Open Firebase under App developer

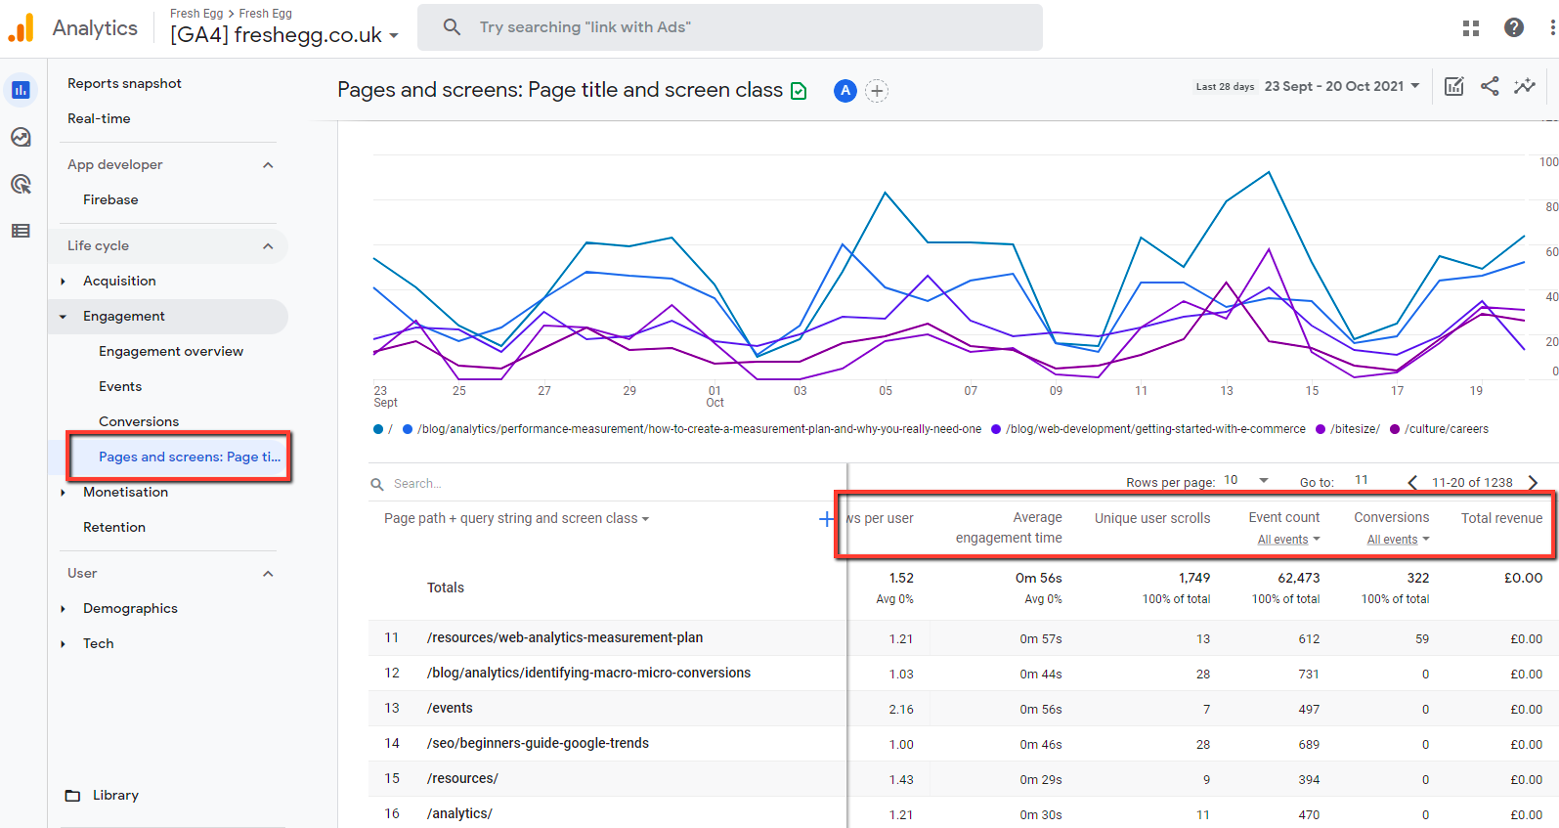coord(111,199)
